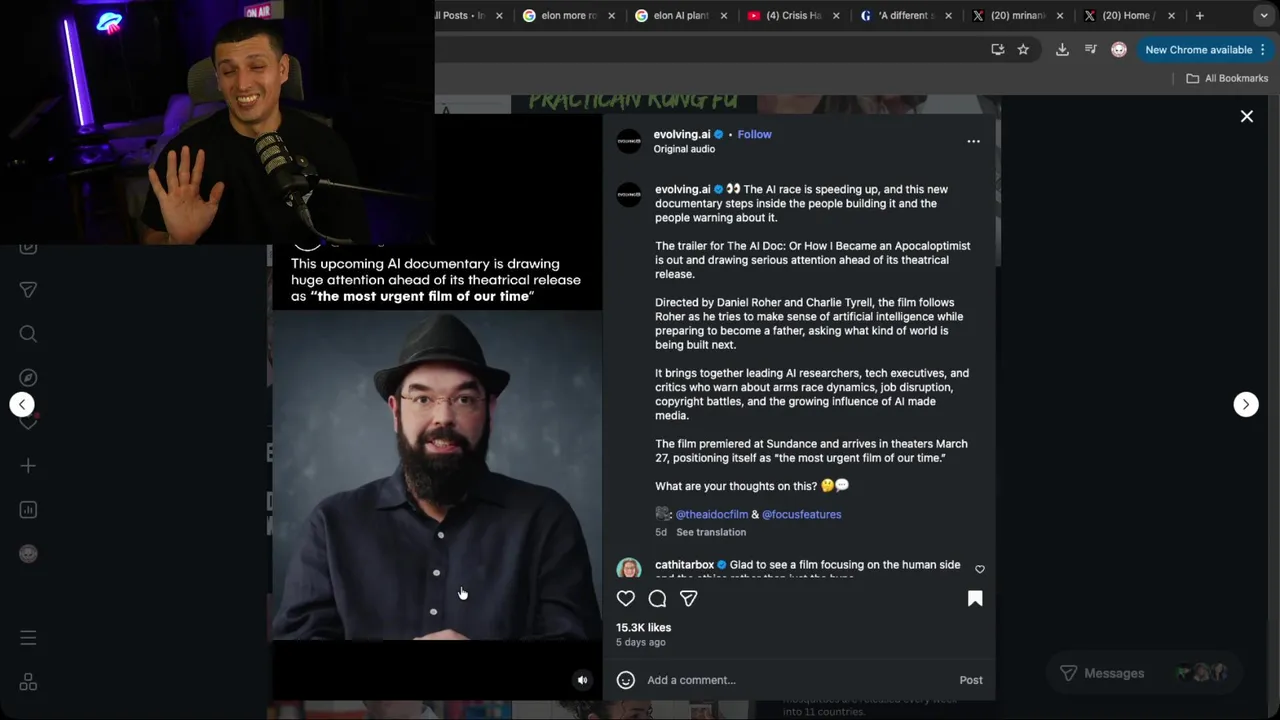Follow the evolving.ai account

(x=754, y=134)
